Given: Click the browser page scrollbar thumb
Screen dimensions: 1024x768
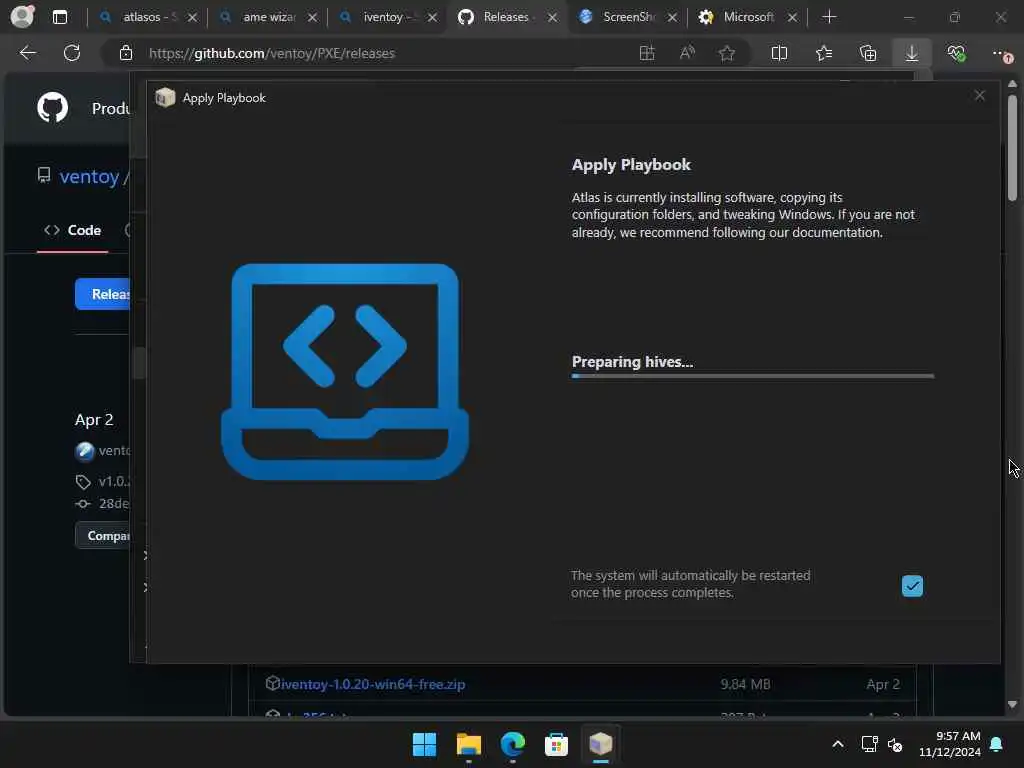Looking at the screenshot, I should (1012, 148).
